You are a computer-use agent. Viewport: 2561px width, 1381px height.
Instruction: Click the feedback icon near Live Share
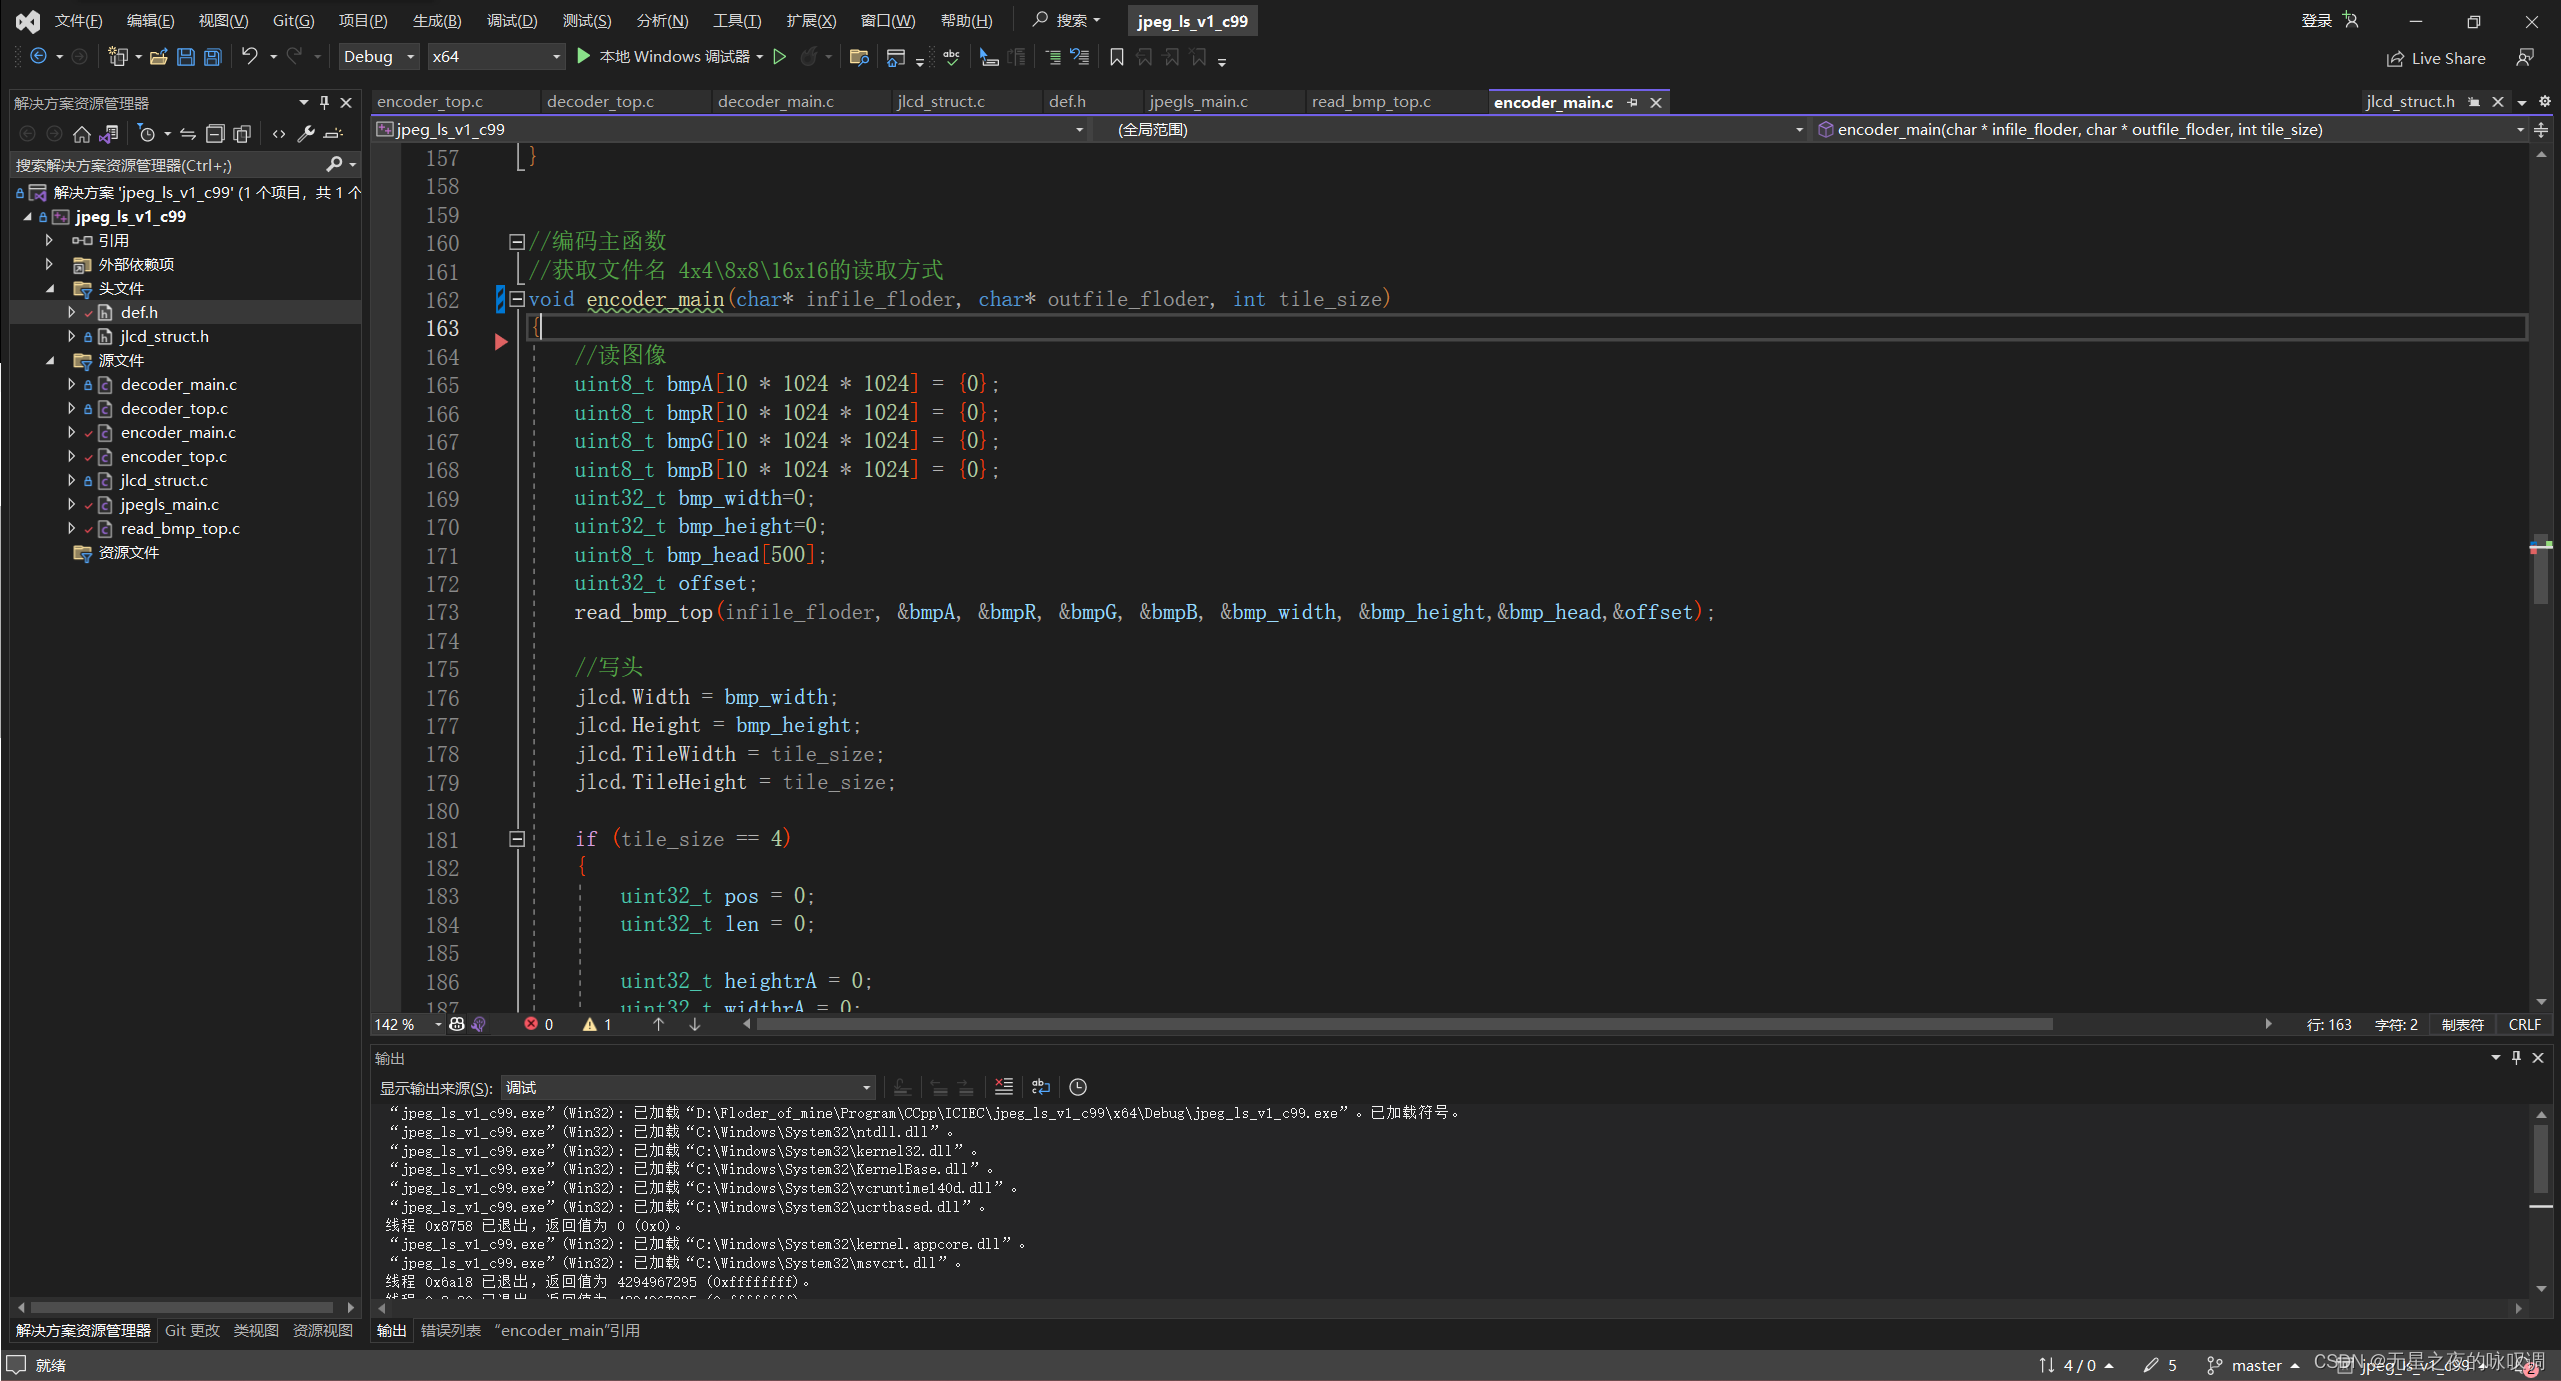pos(2525,58)
